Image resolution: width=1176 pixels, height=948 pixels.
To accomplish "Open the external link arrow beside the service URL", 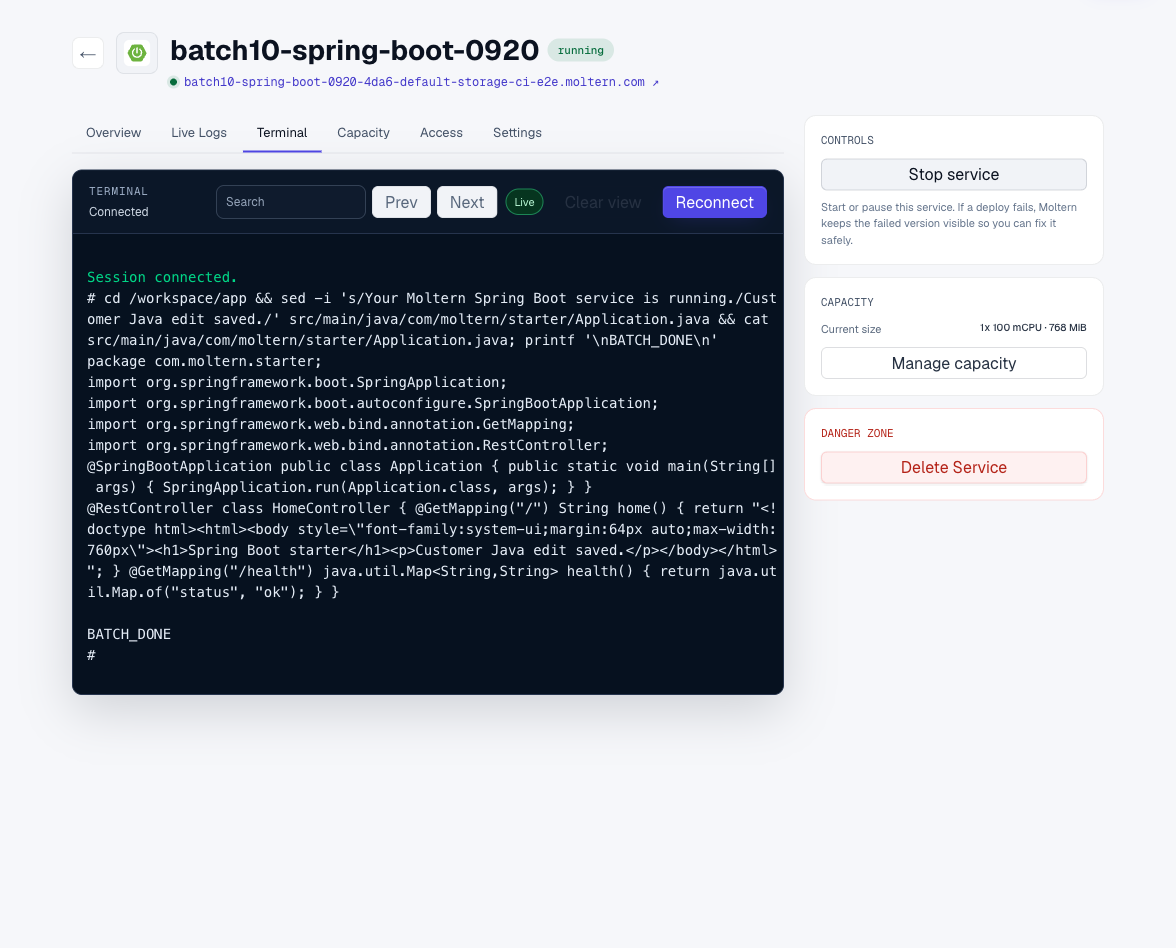I will (x=656, y=82).
